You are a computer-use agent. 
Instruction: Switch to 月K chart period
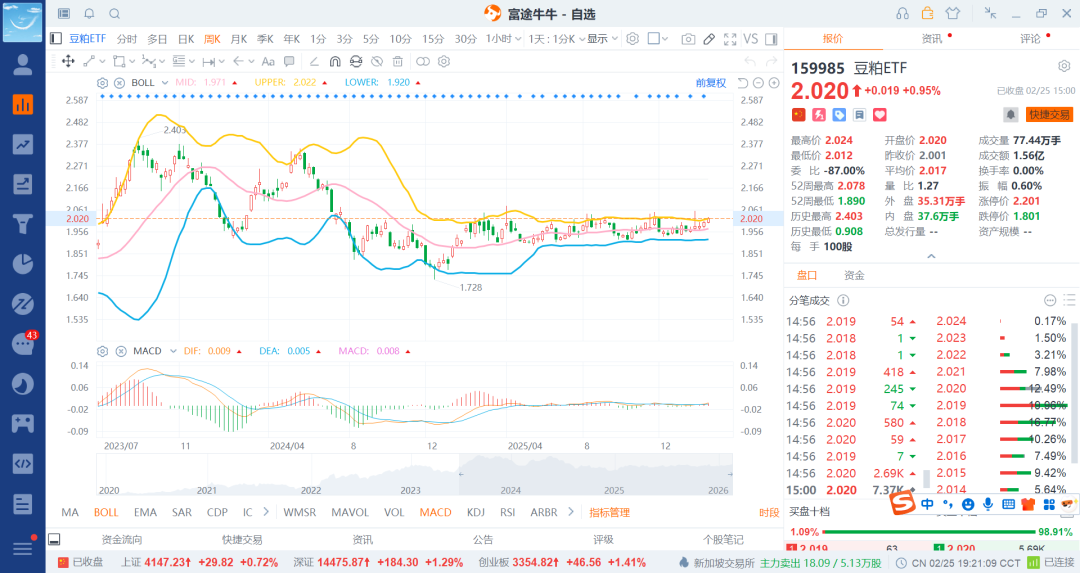(x=238, y=39)
